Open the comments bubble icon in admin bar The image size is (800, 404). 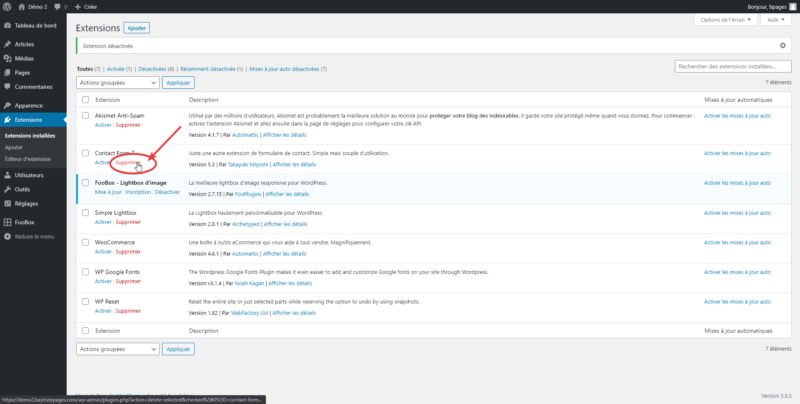[55, 6]
